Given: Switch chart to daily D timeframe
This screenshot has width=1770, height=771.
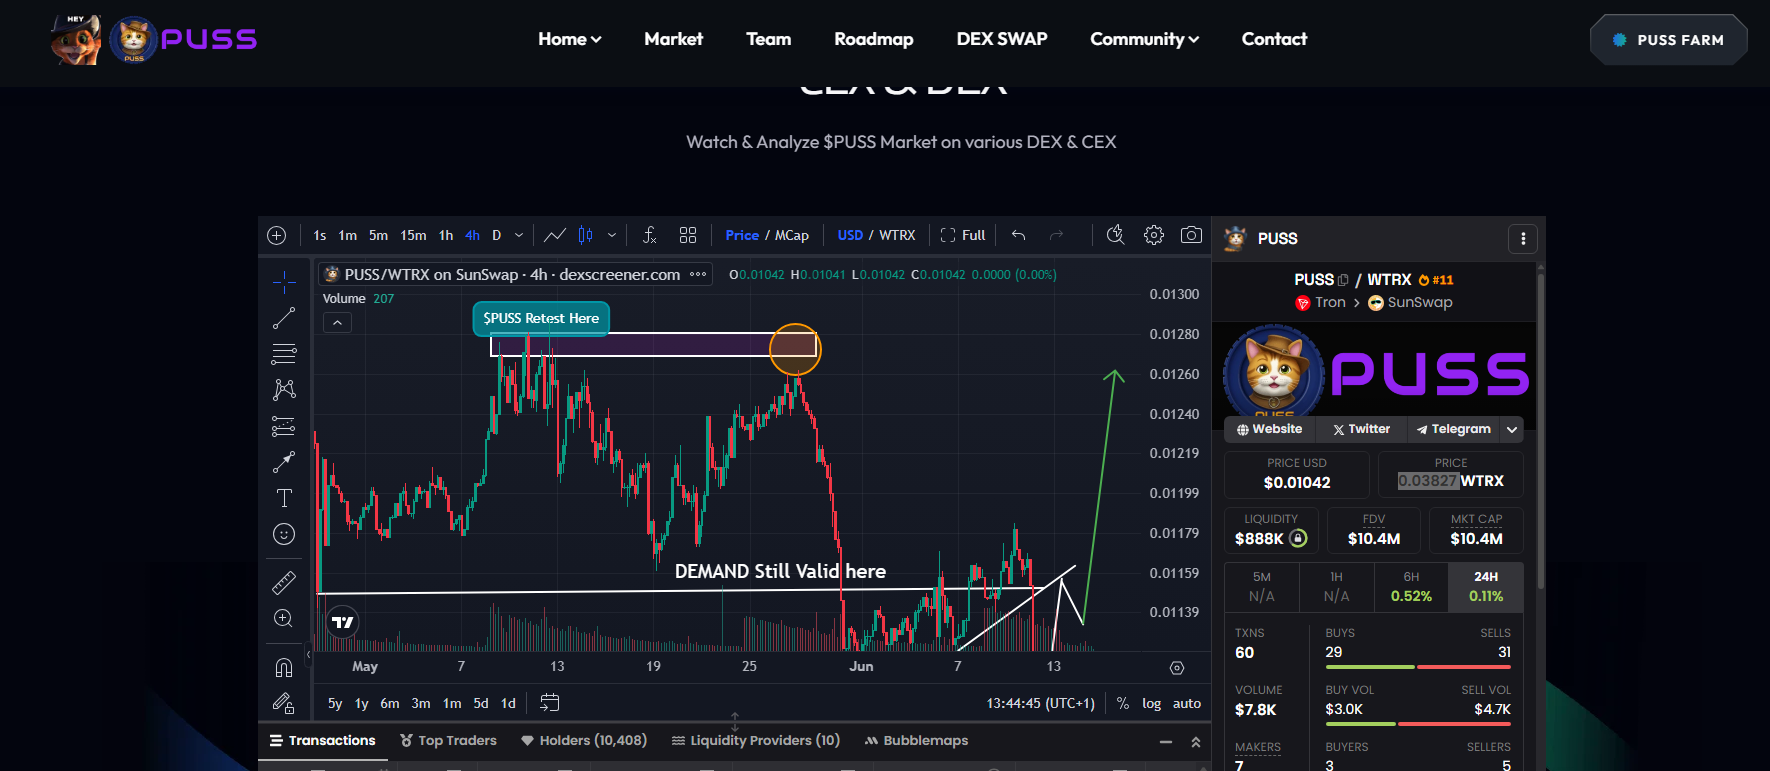Looking at the screenshot, I should tap(497, 235).
